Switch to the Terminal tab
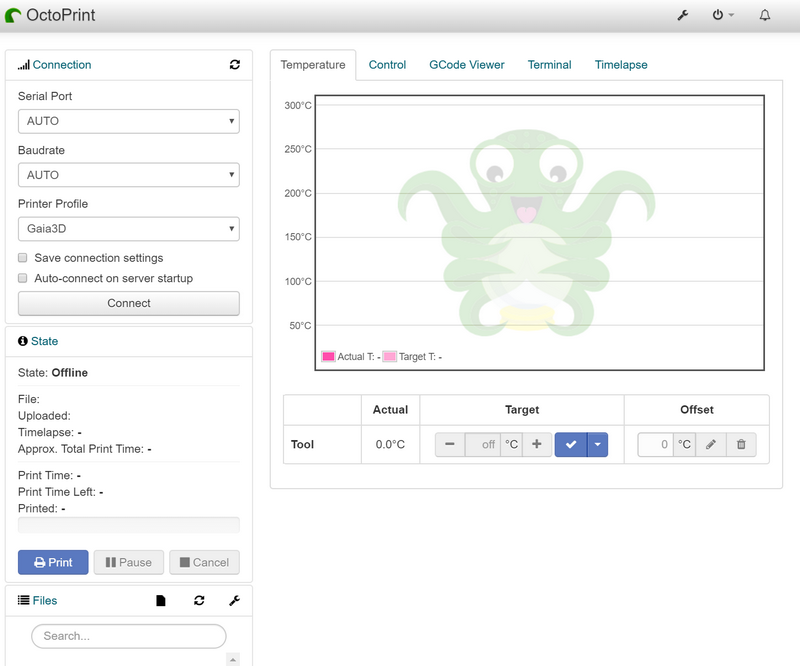 [x=549, y=65]
